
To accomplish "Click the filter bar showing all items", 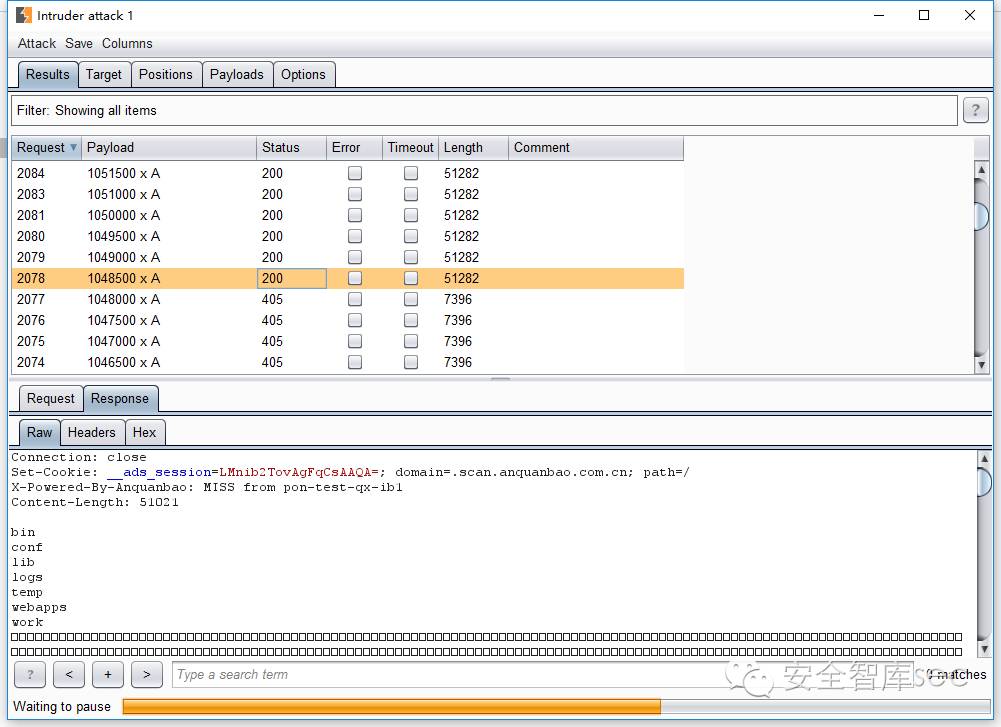I will tap(484, 110).
